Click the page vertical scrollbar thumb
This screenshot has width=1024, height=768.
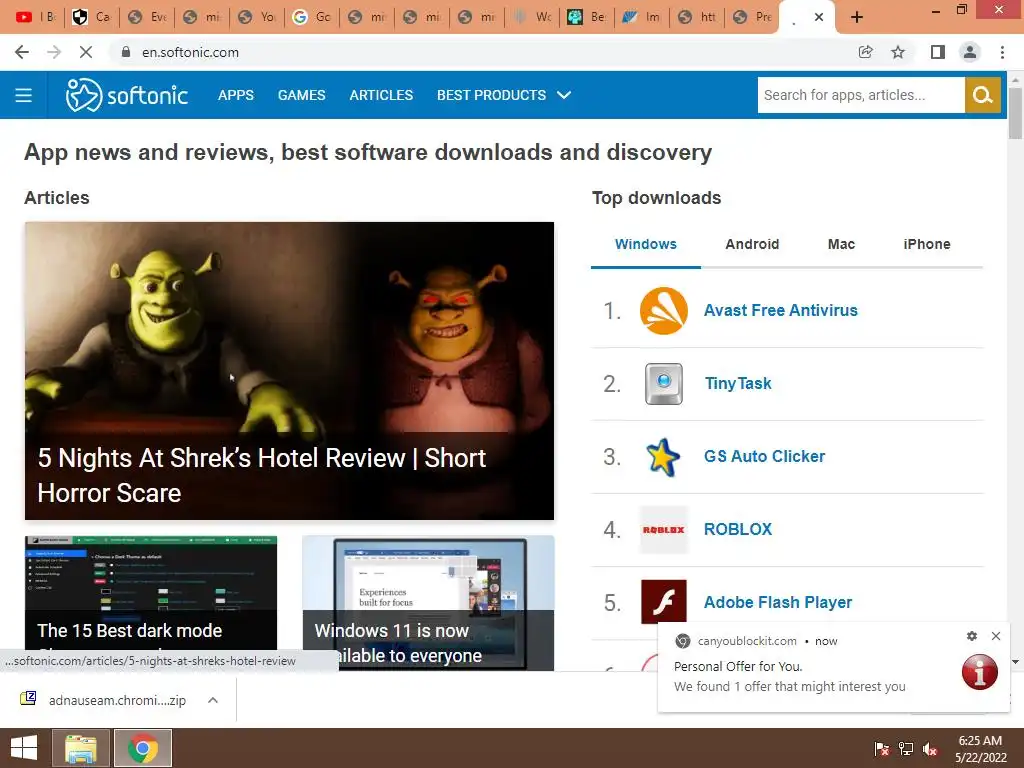1015,112
